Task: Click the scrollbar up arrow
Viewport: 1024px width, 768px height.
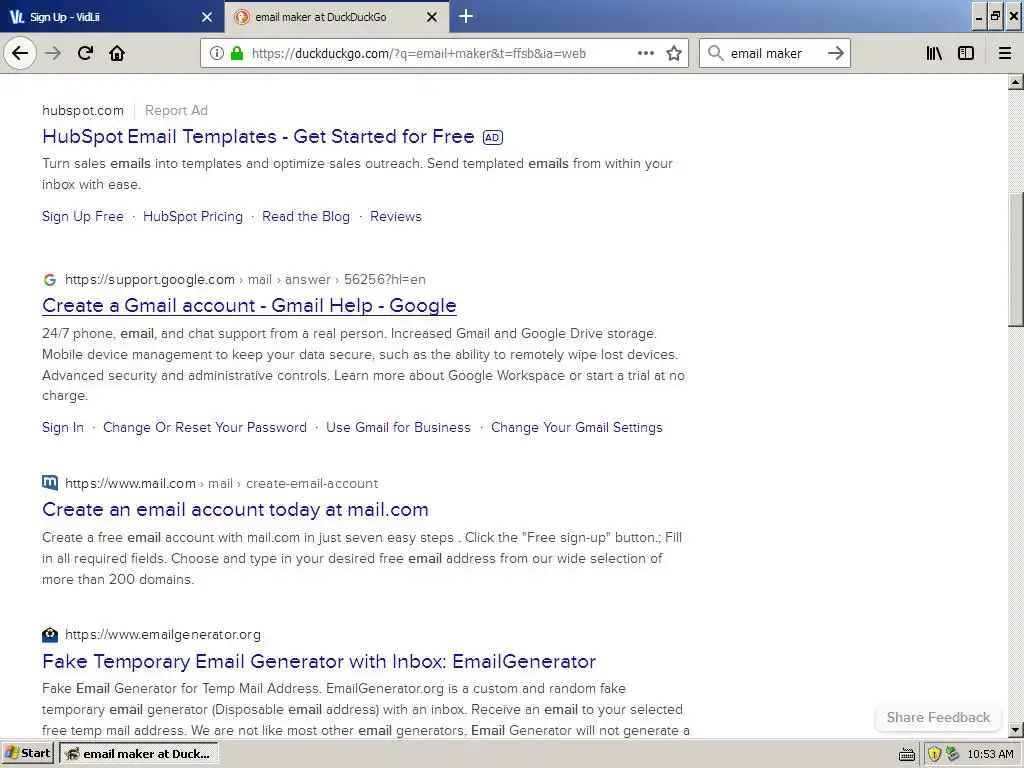Action: click(1016, 82)
